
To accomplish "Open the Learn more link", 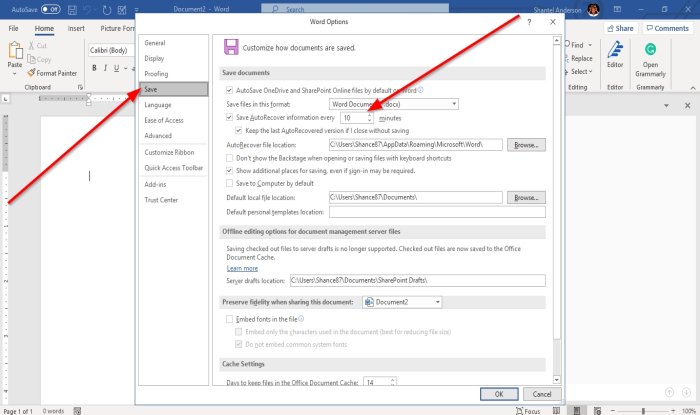I will (242, 268).
